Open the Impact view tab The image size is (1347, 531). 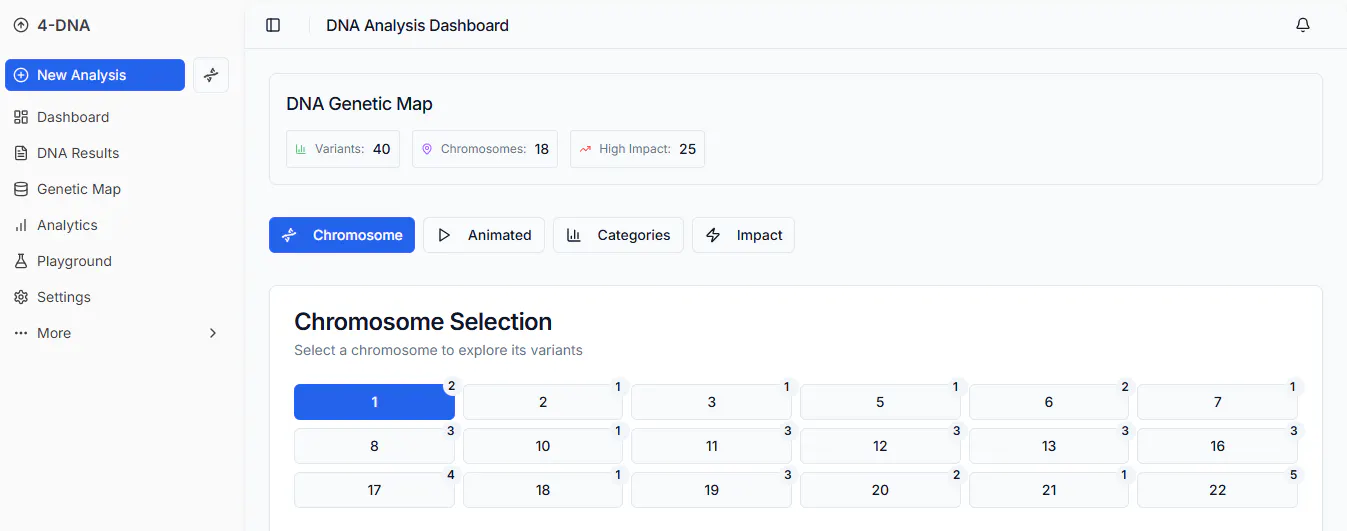(x=743, y=235)
